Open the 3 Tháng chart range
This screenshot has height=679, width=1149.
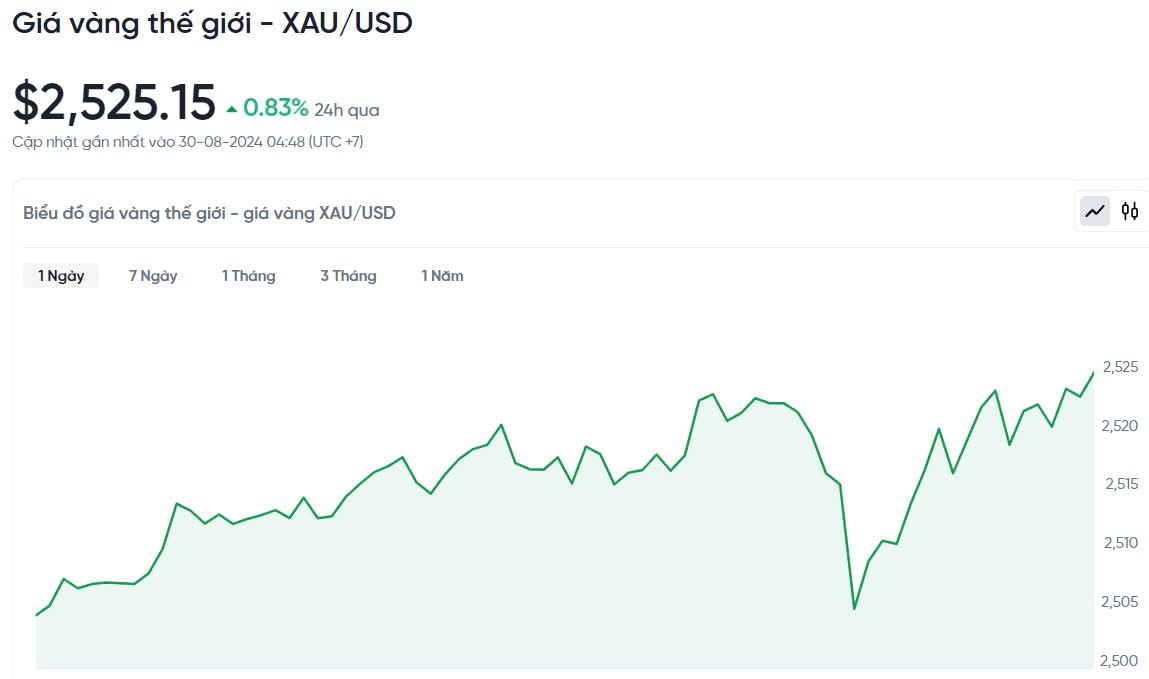348,276
